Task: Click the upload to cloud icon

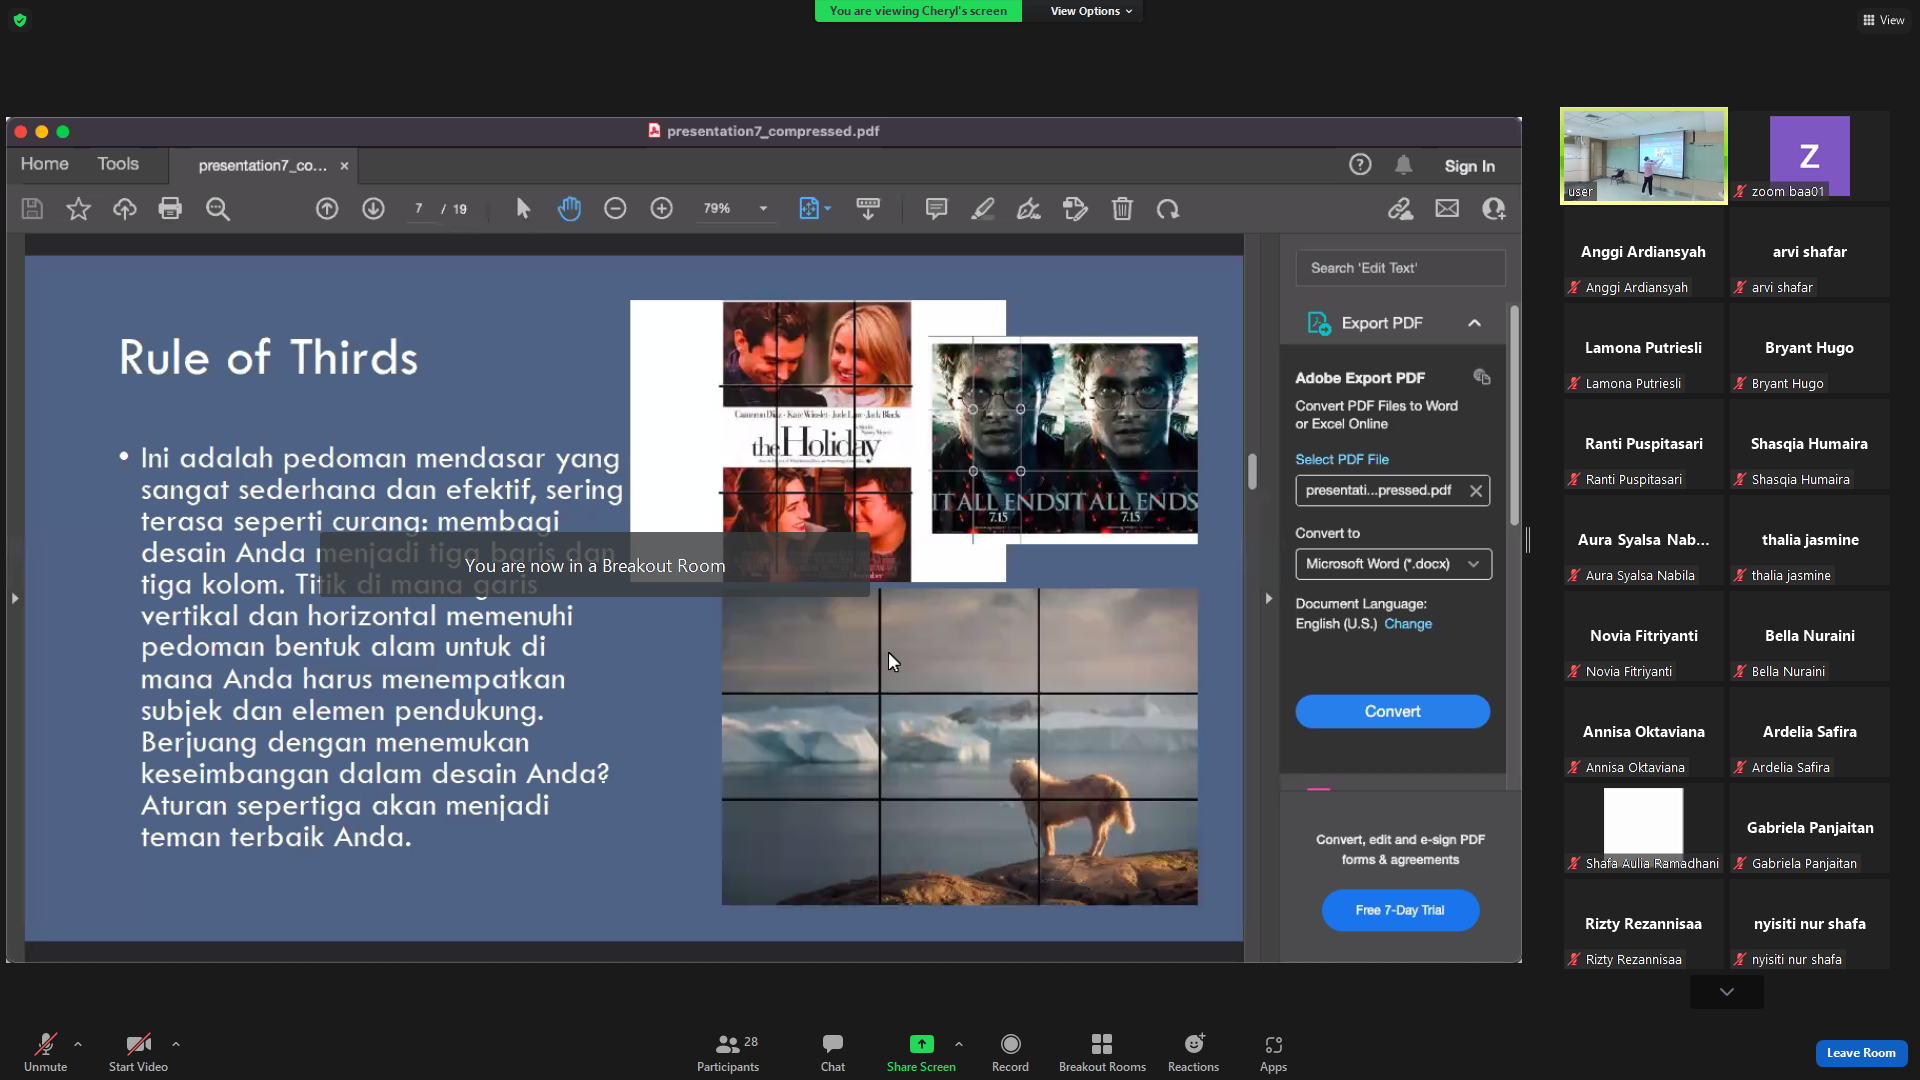Action: coord(124,208)
